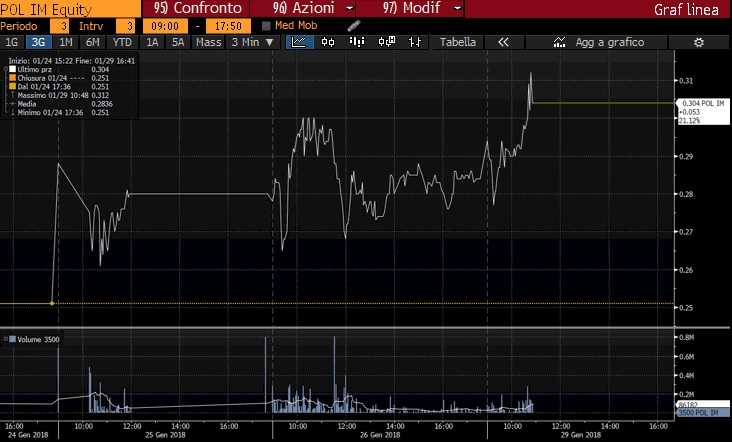
Task: Click the Dal 01/24 yellow swatch
Action: (x=13, y=86)
